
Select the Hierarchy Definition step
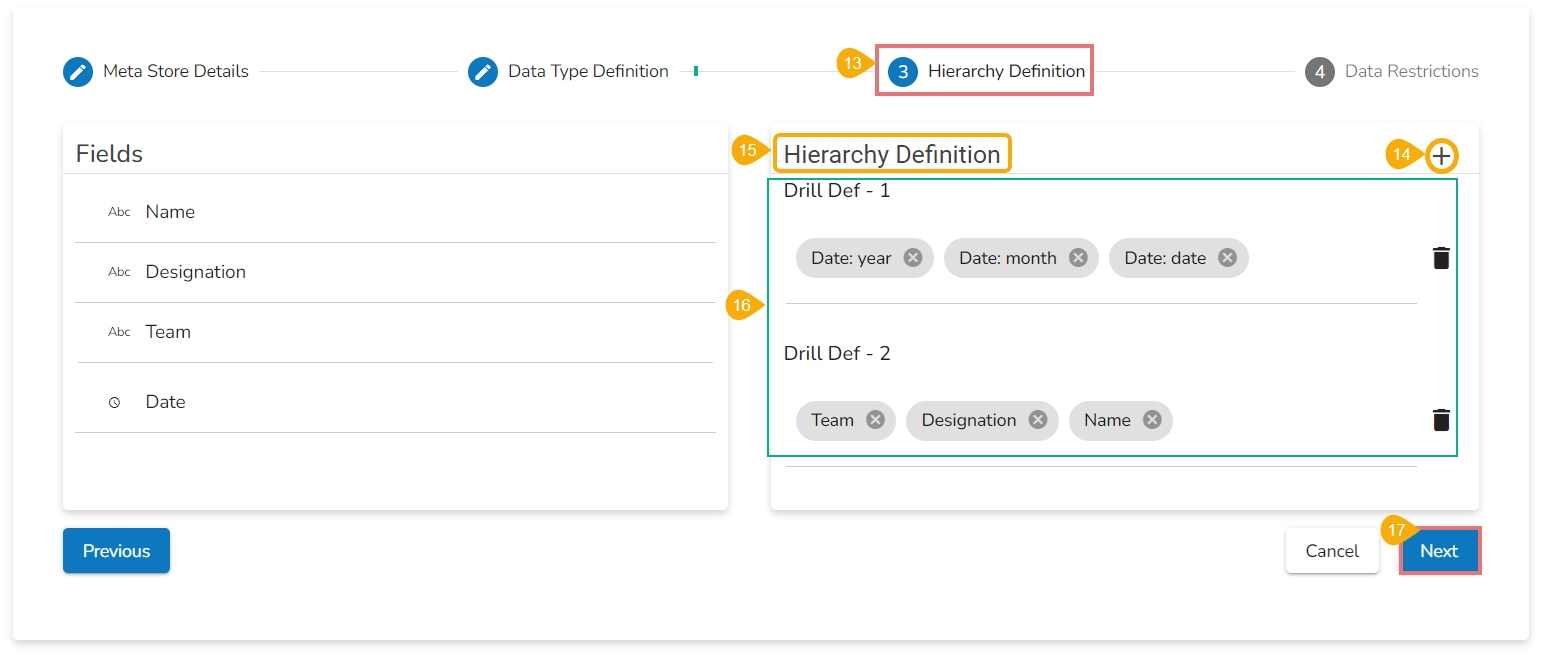point(986,72)
